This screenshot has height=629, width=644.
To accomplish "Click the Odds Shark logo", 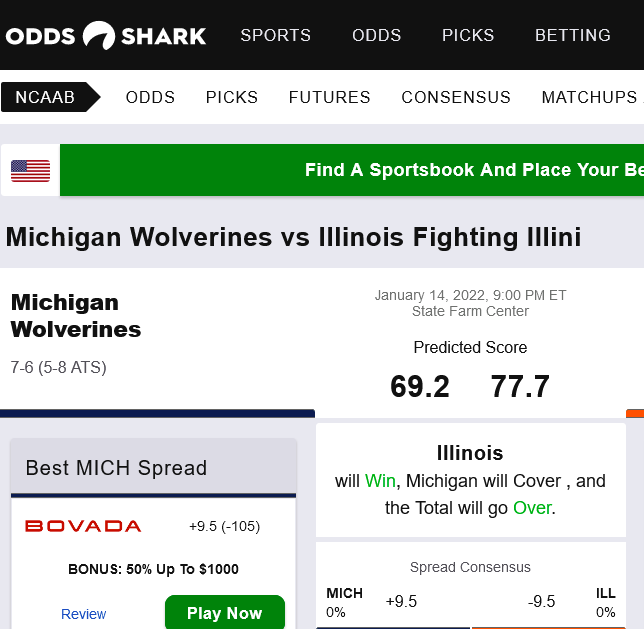I will [106, 36].
